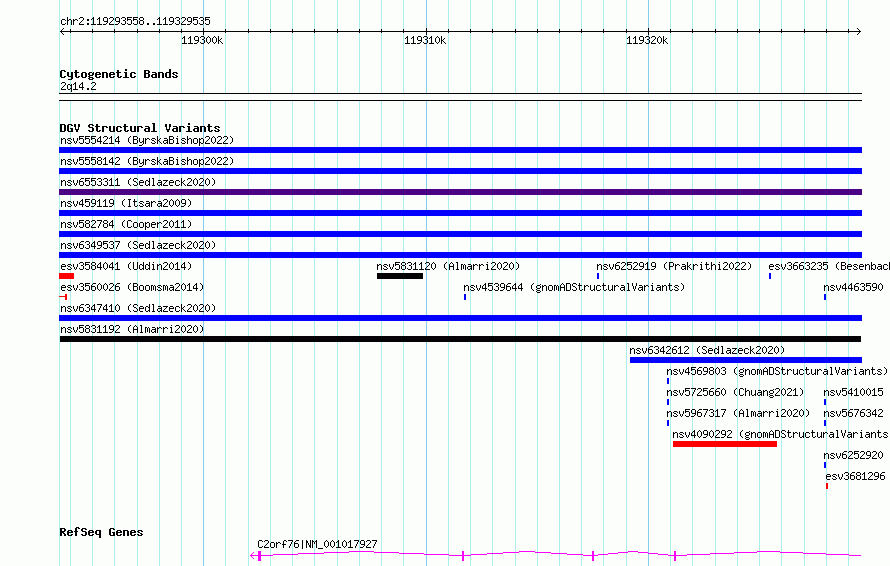
Task: Open the nsv5676342 variant label
Action: [853, 413]
